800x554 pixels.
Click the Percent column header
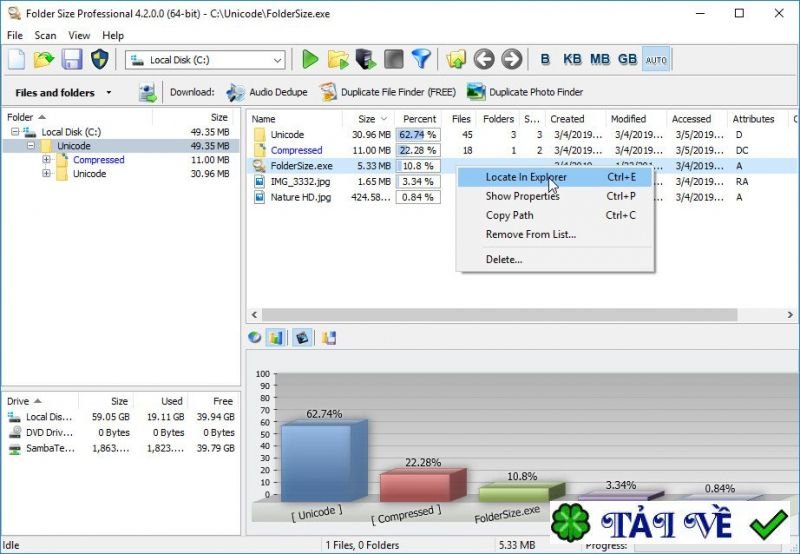coord(418,119)
